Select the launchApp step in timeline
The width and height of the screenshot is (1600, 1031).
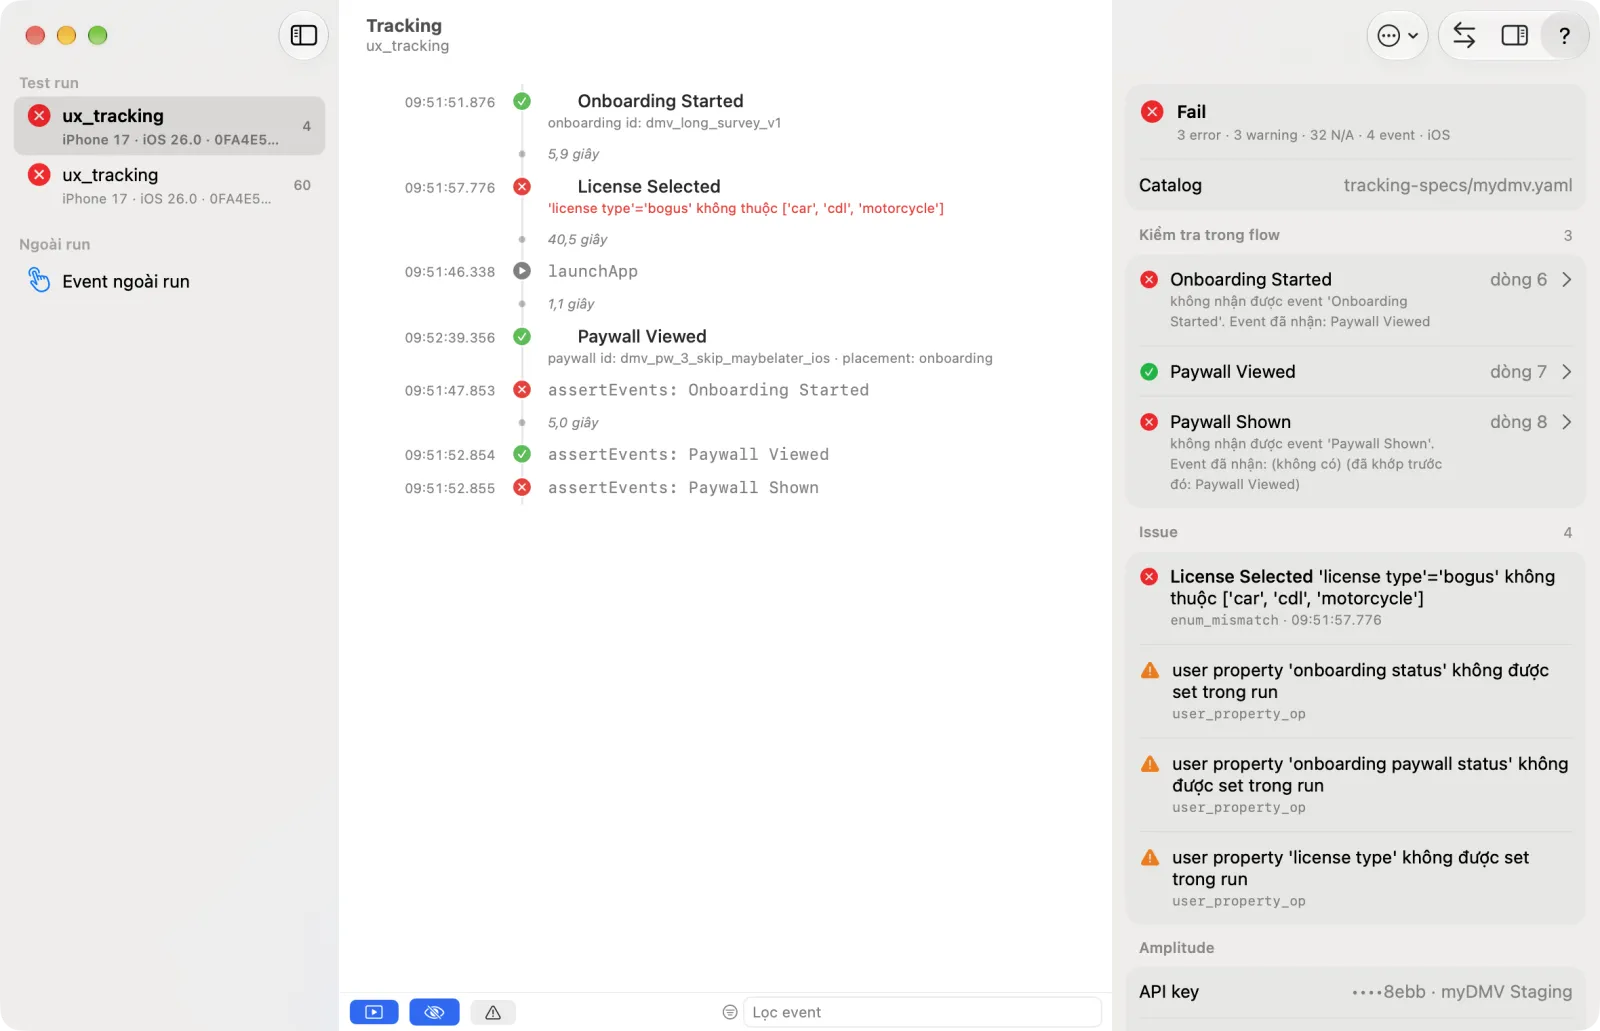[593, 271]
